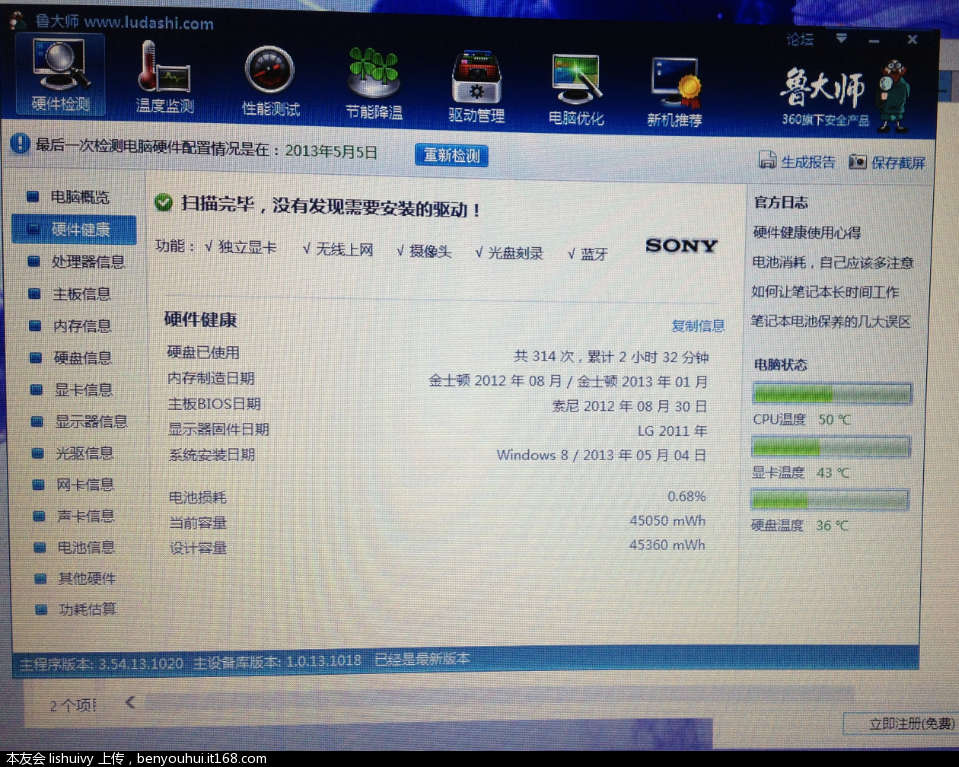Click the left chevron beside 2个项目
The height and width of the screenshot is (767, 959).
point(130,702)
